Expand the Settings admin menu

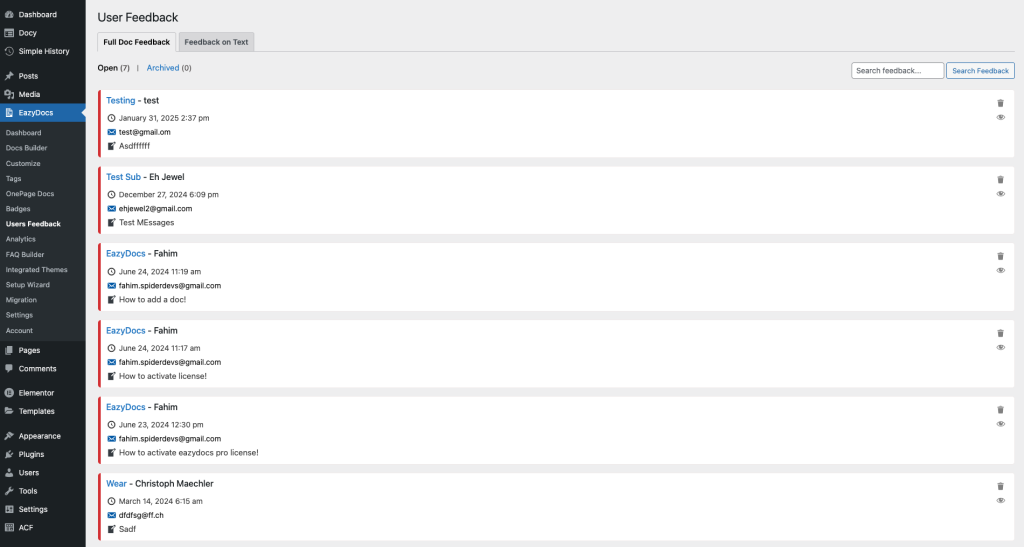32,509
